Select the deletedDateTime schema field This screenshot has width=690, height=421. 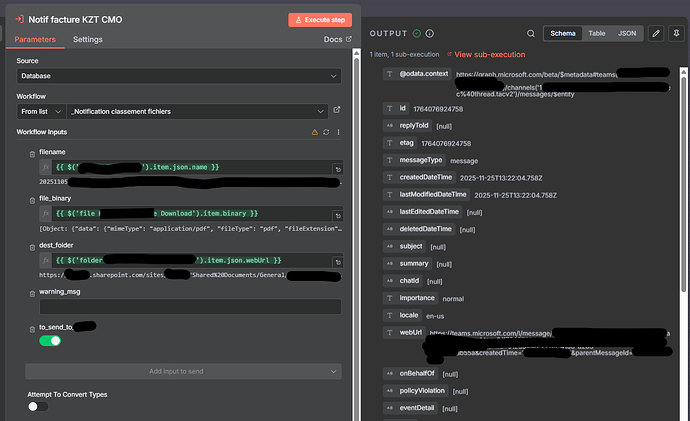click(419, 229)
